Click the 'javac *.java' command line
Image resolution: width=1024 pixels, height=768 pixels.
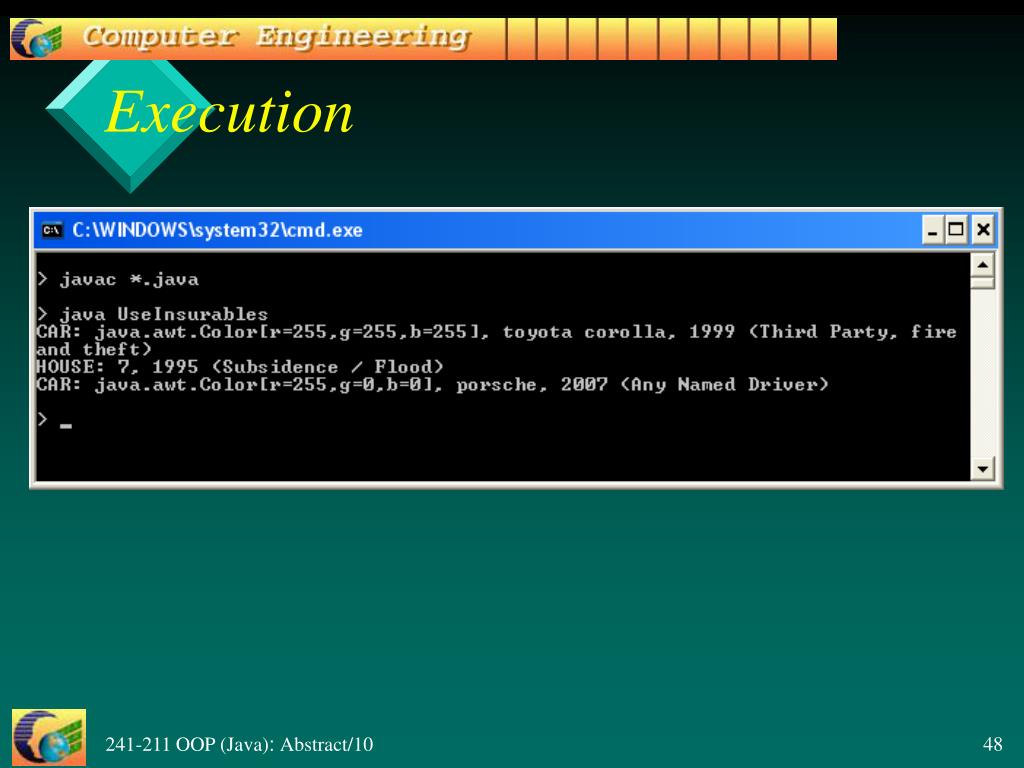118,280
